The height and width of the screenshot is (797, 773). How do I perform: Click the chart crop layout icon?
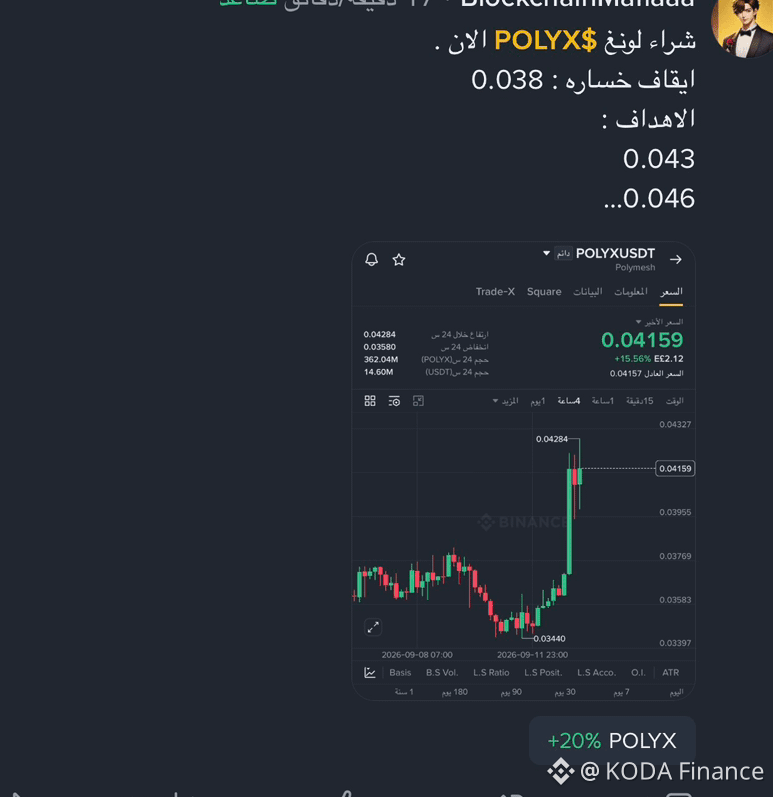click(418, 401)
